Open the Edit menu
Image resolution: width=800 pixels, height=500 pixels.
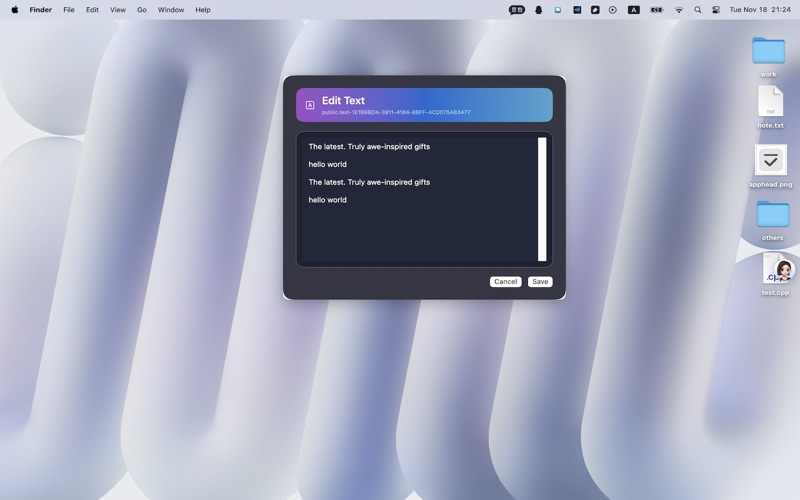pos(92,10)
